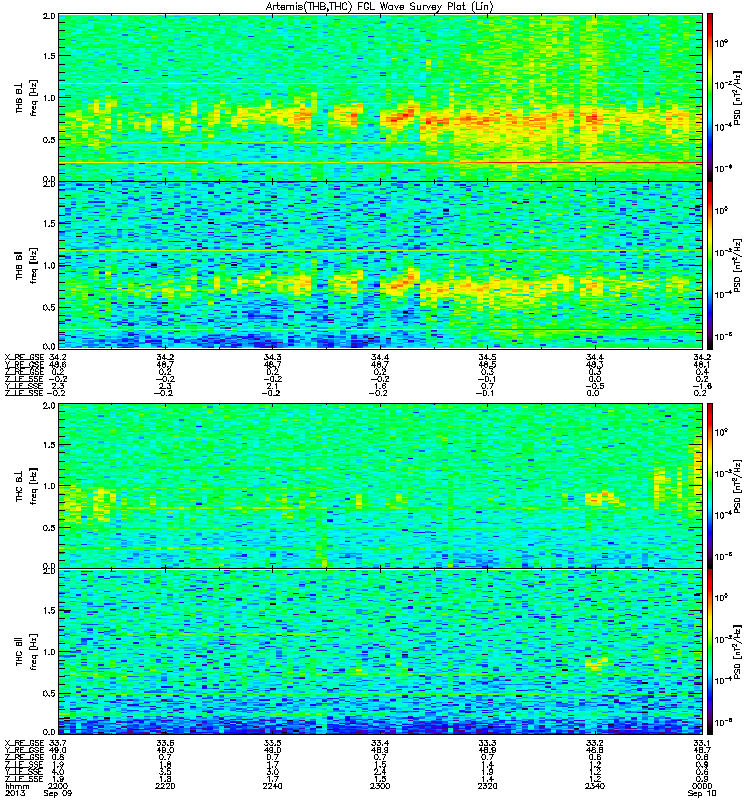Click the 'PSD [nT²/Hz]' label on the THB B⊥ color bar

[738, 98]
